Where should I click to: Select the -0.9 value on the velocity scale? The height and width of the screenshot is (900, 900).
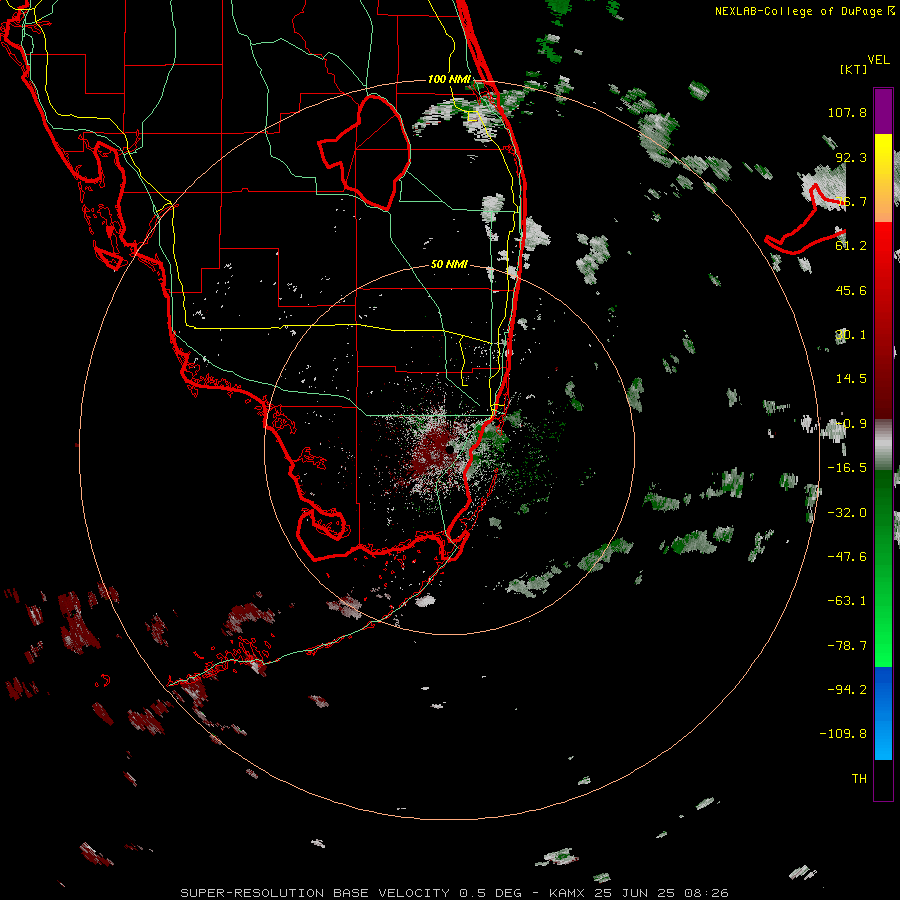[x=851, y=424]
